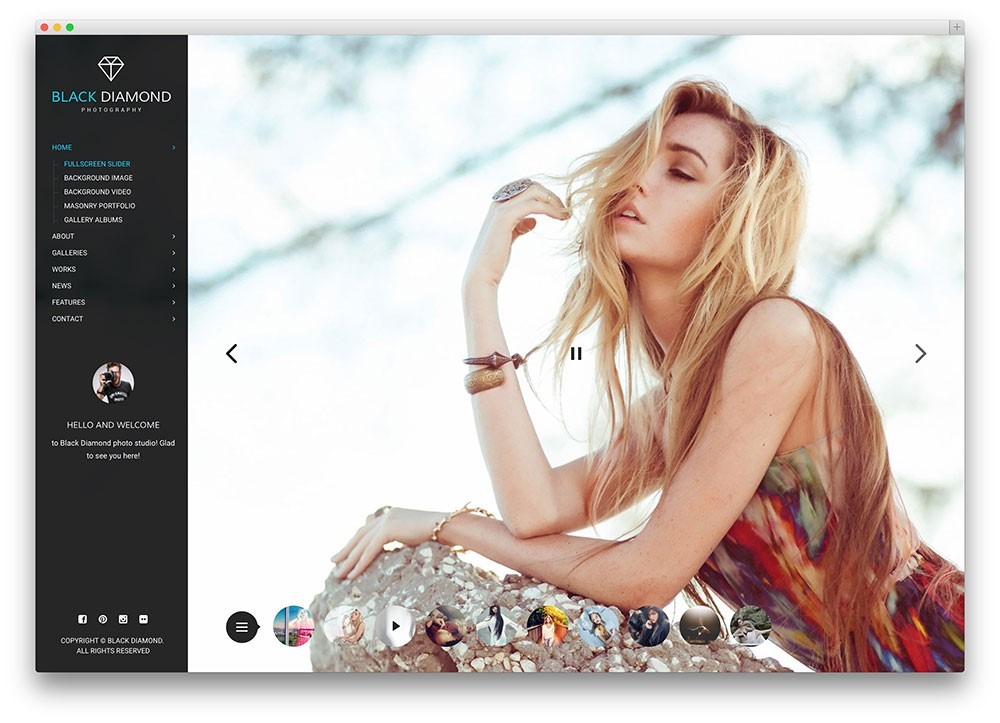Screen dimensions: 1000x723
Task: Open the hamburger menu near the thumbnails
Action: coord(241,626)
